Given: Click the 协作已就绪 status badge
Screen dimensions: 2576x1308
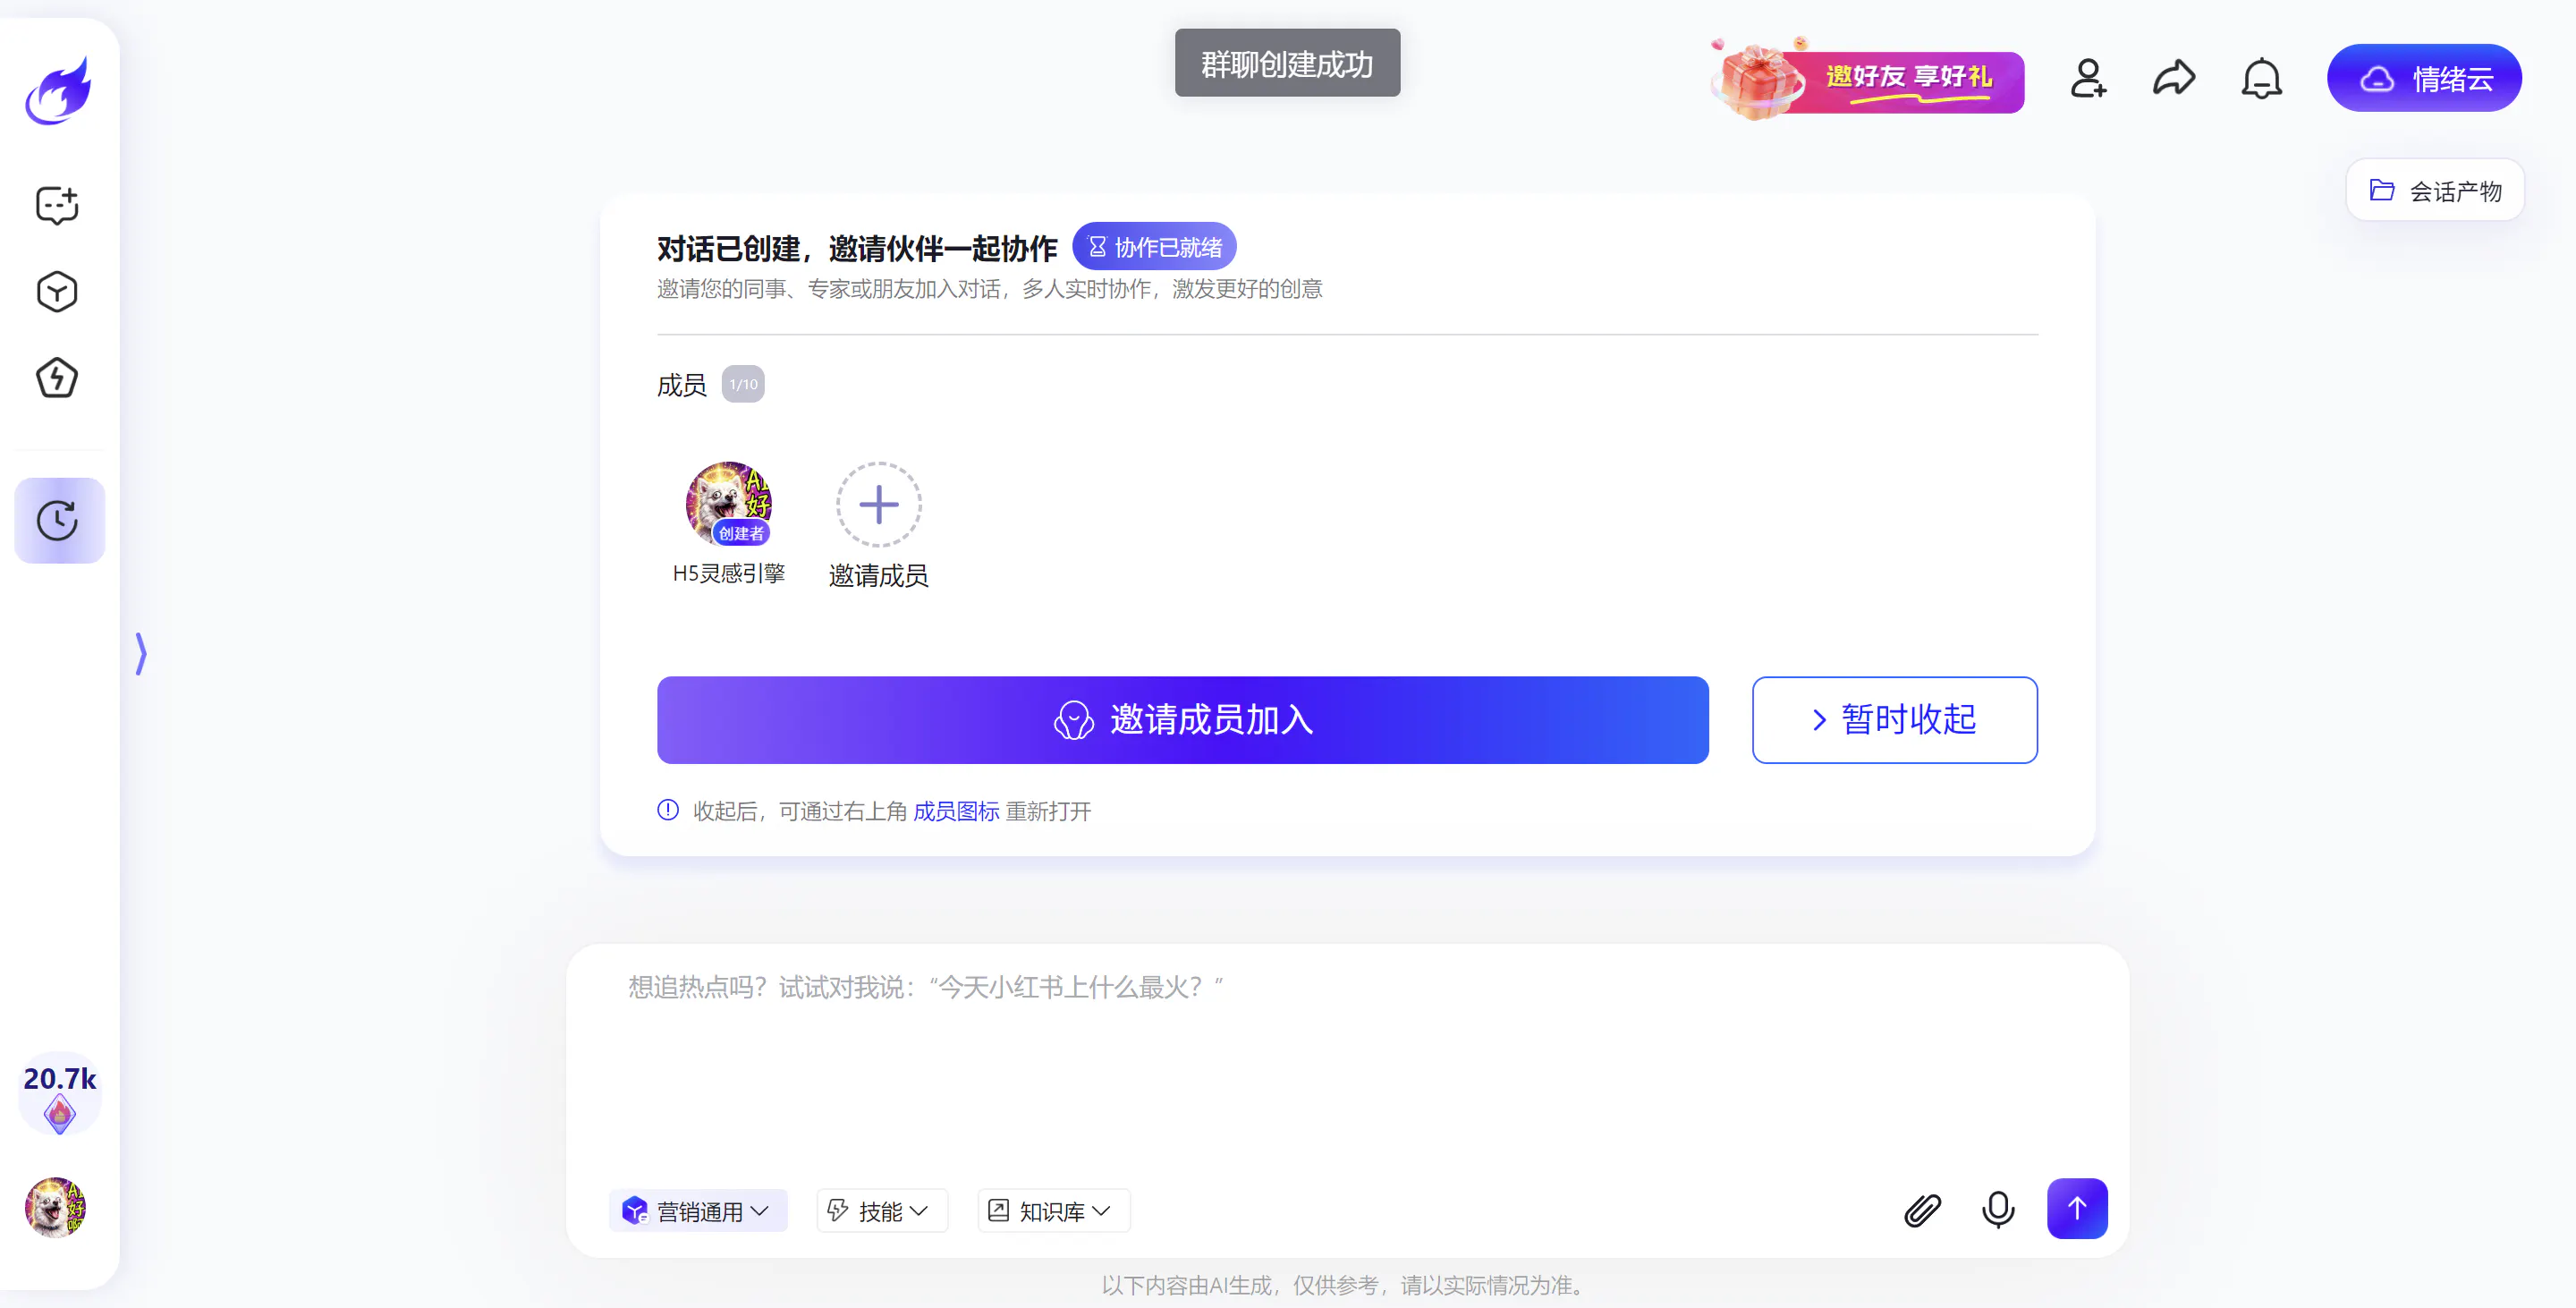Looking at the screenshot, I should click(x=1154, y=247).
